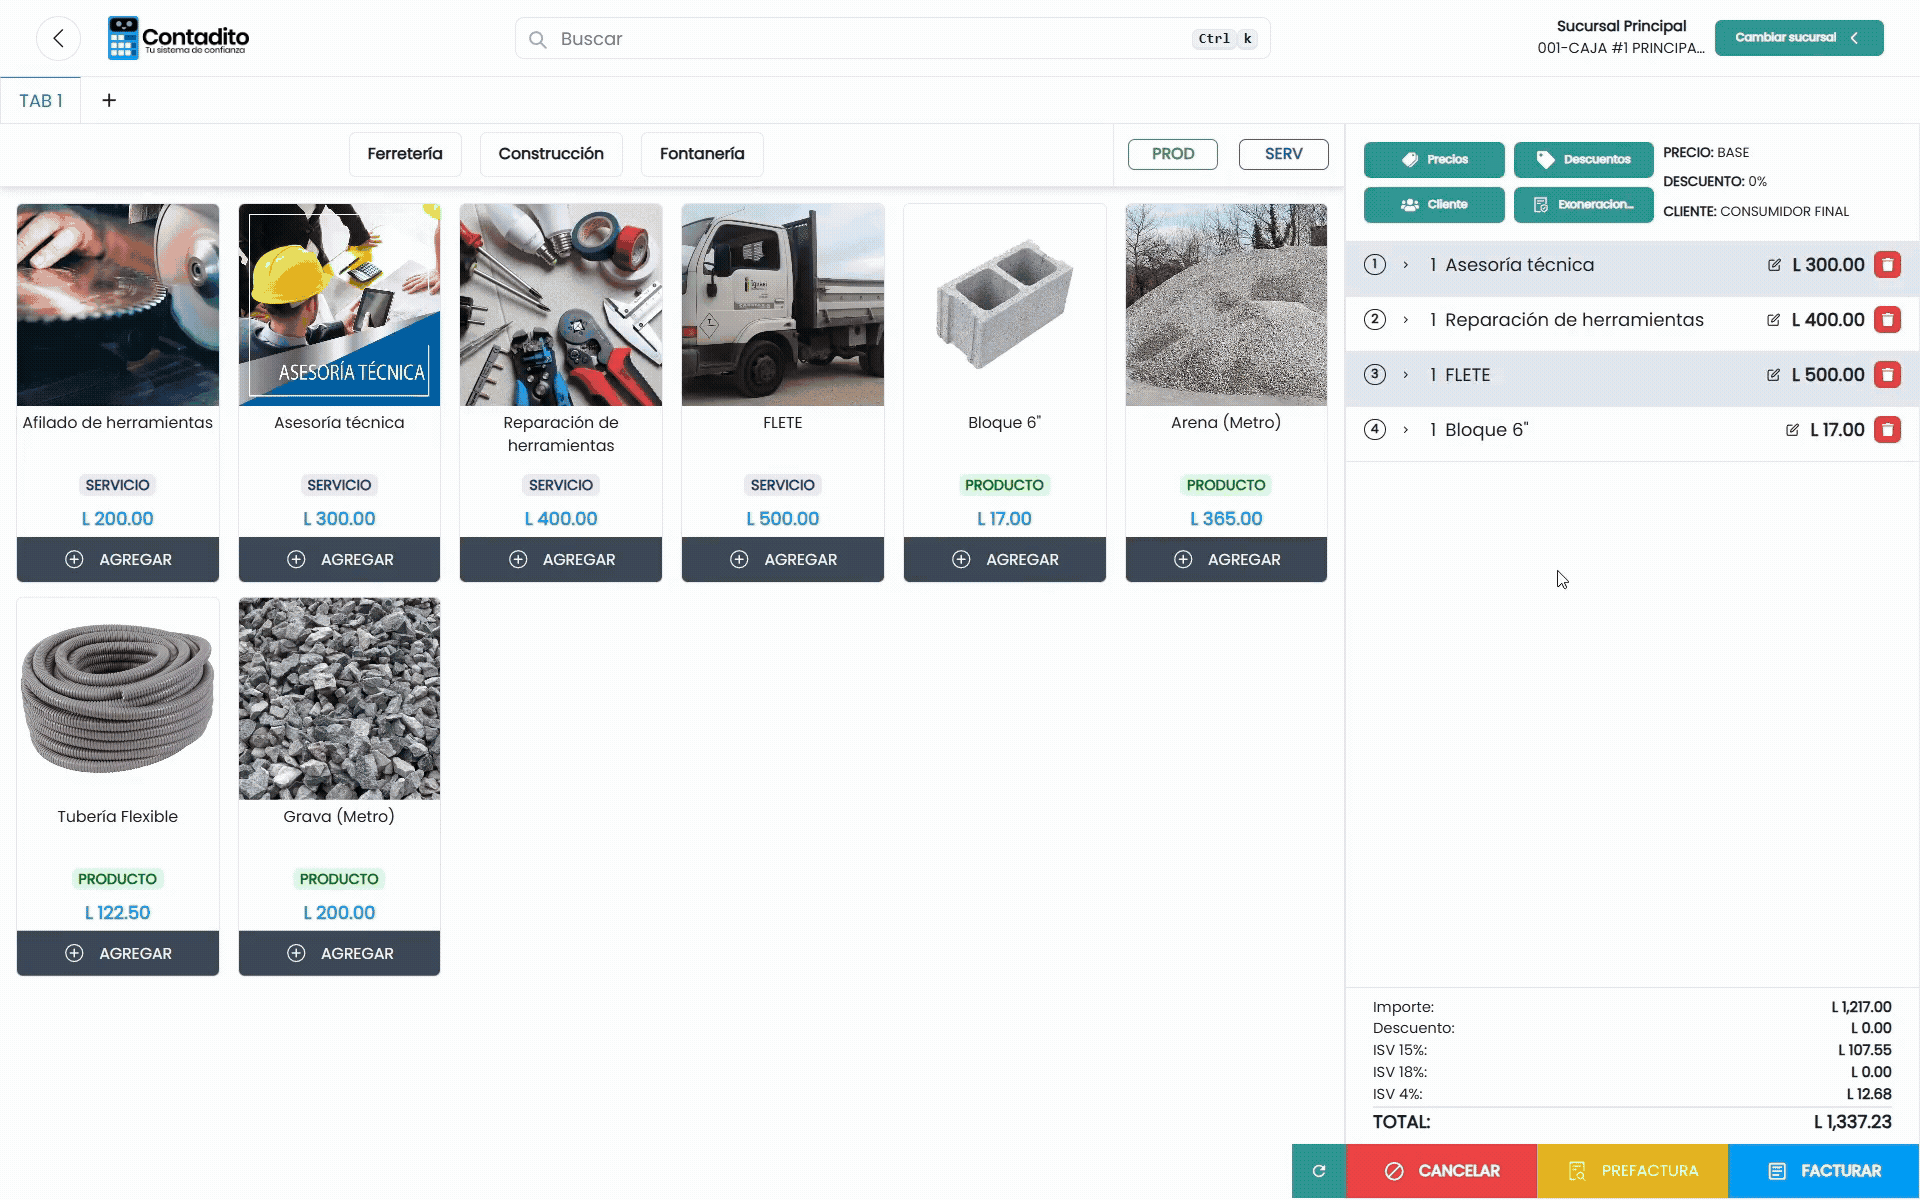The image size is (1920, 1200).
Task: Expand Asesoría técnica cart line details
Action: (1406, 265)
